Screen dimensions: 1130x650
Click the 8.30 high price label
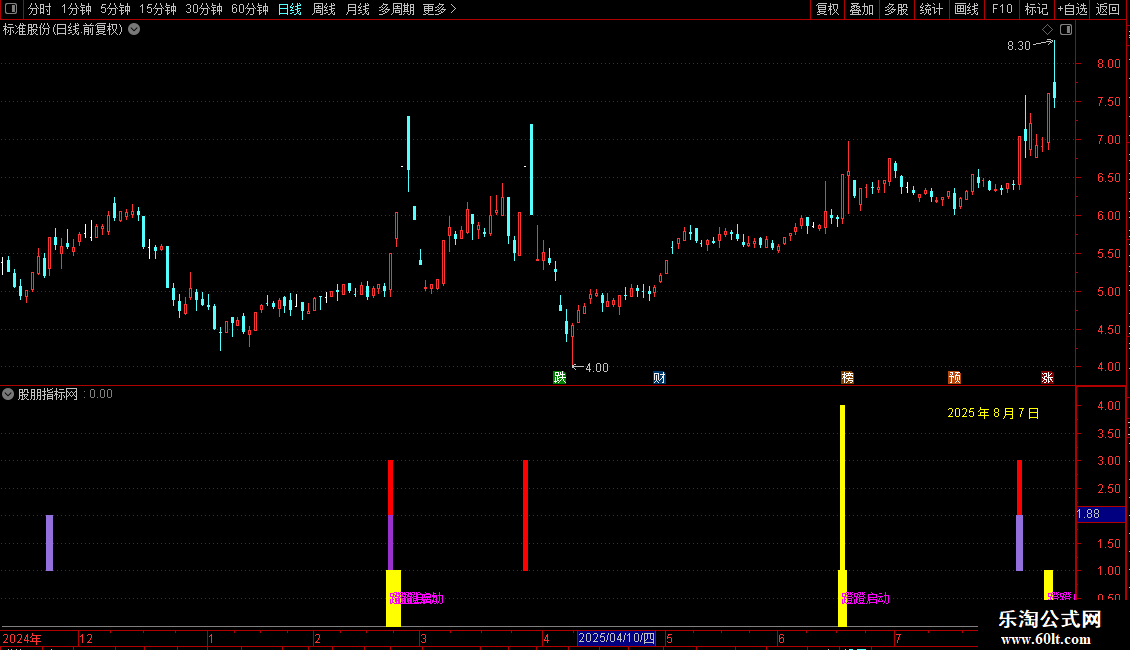pos(1019,46)
